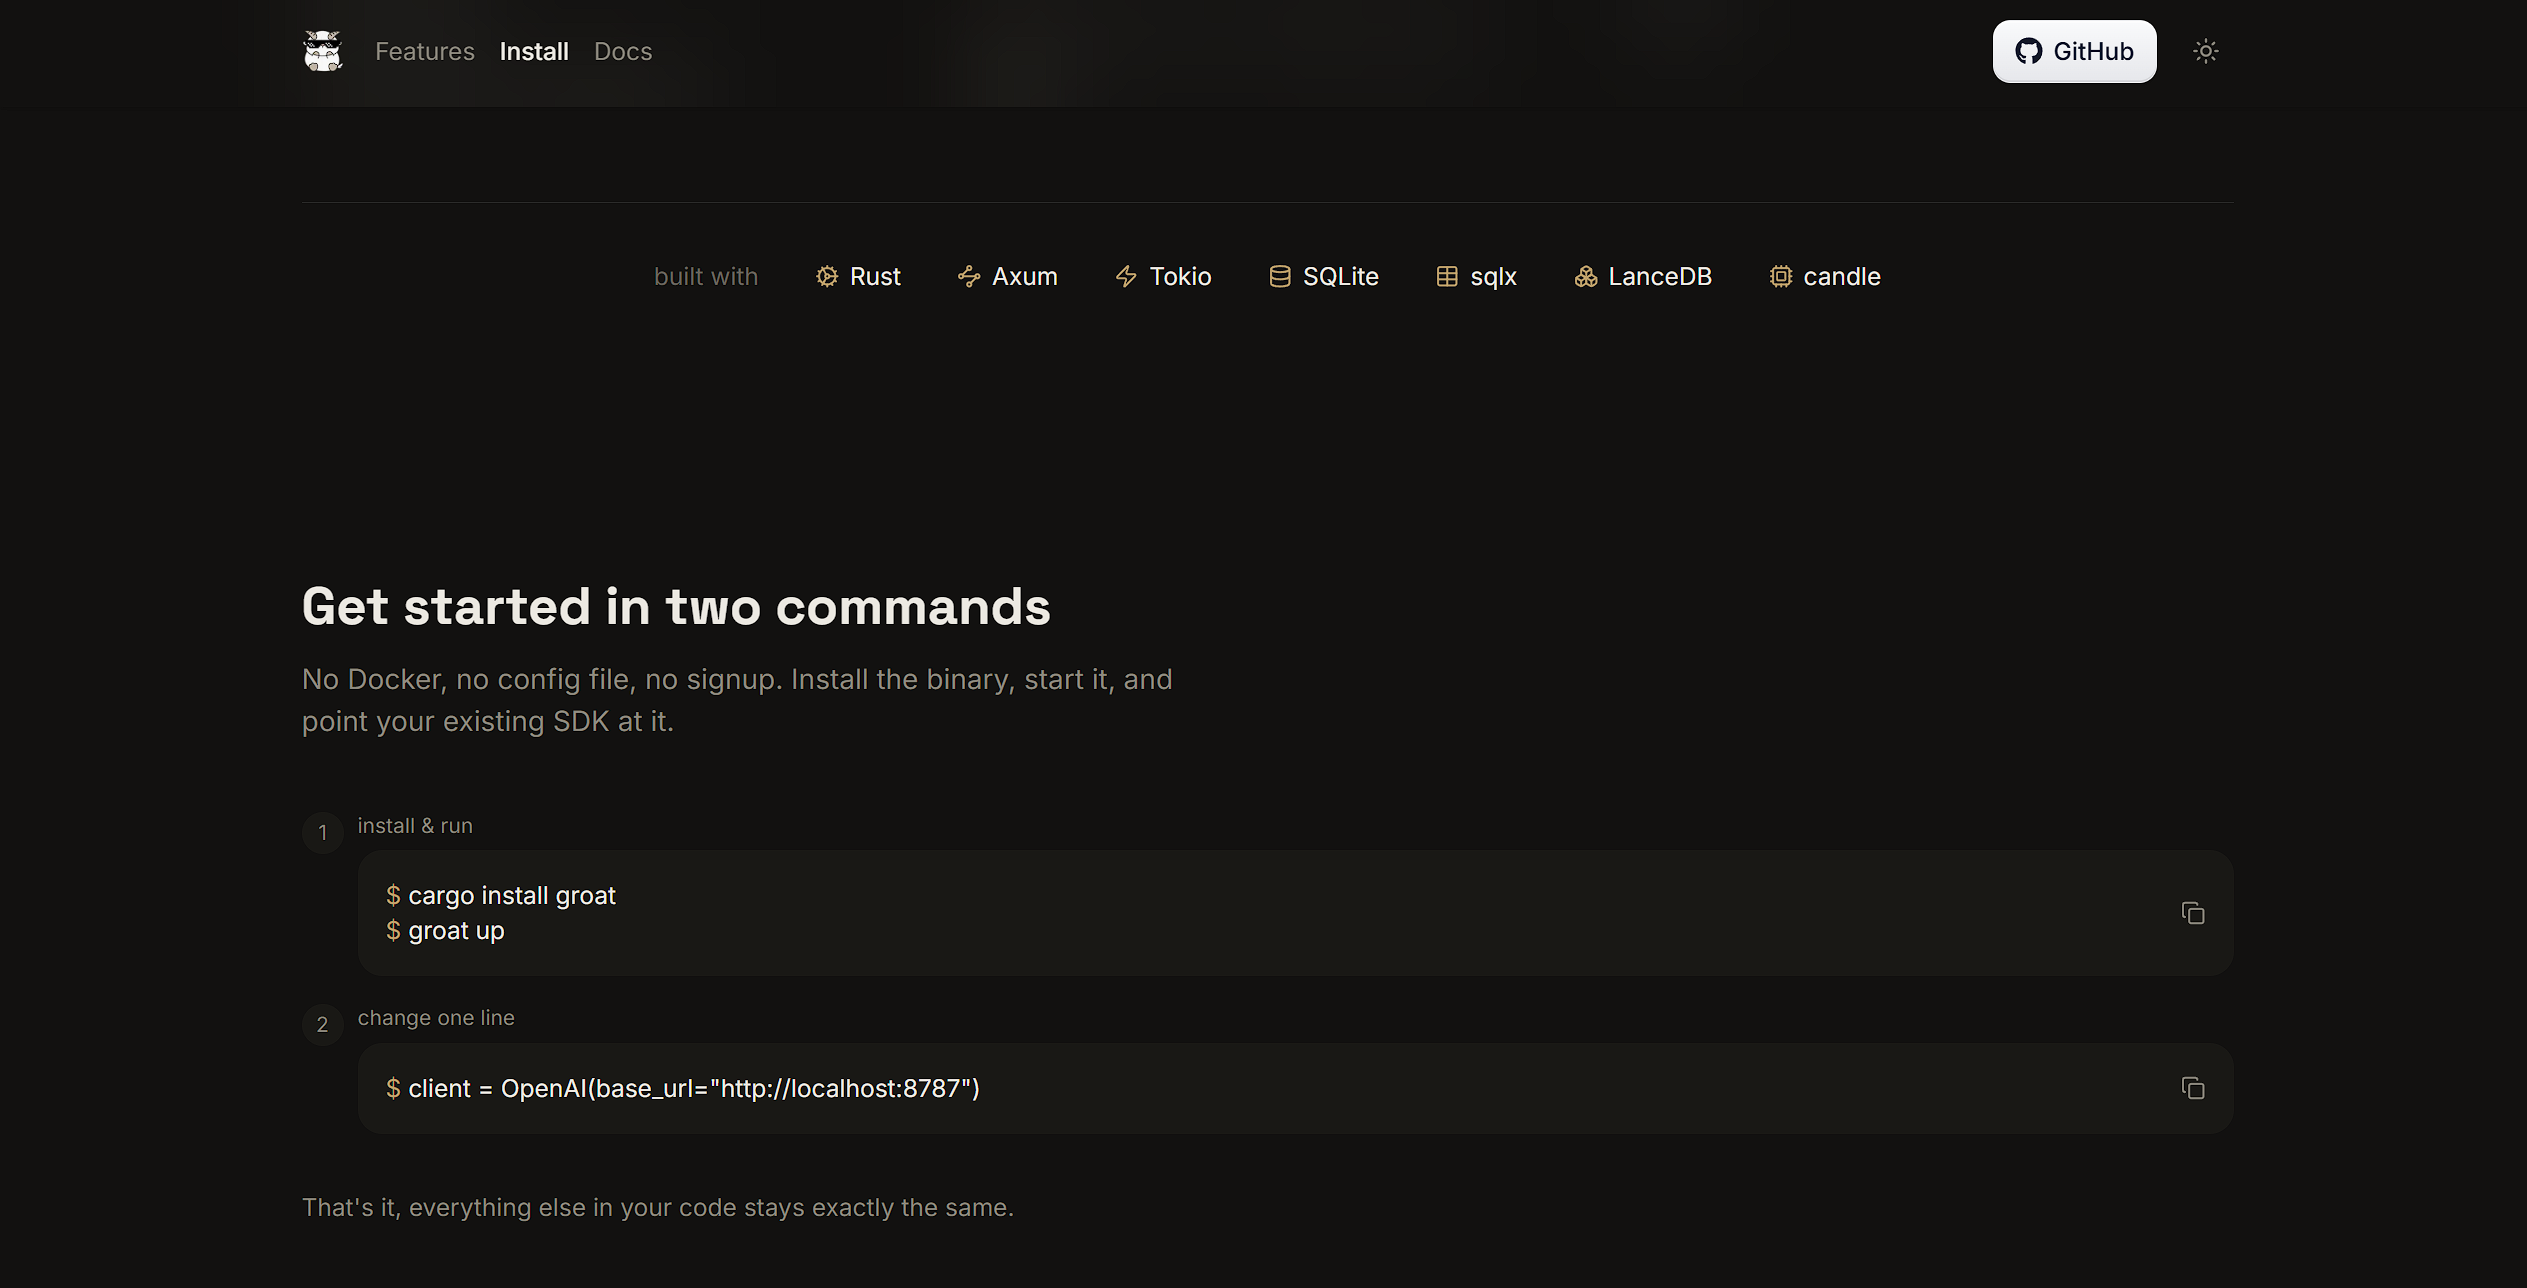Click the Tokio label
Viewport: 2527px width, 1288px height.
click(1180, 276)
